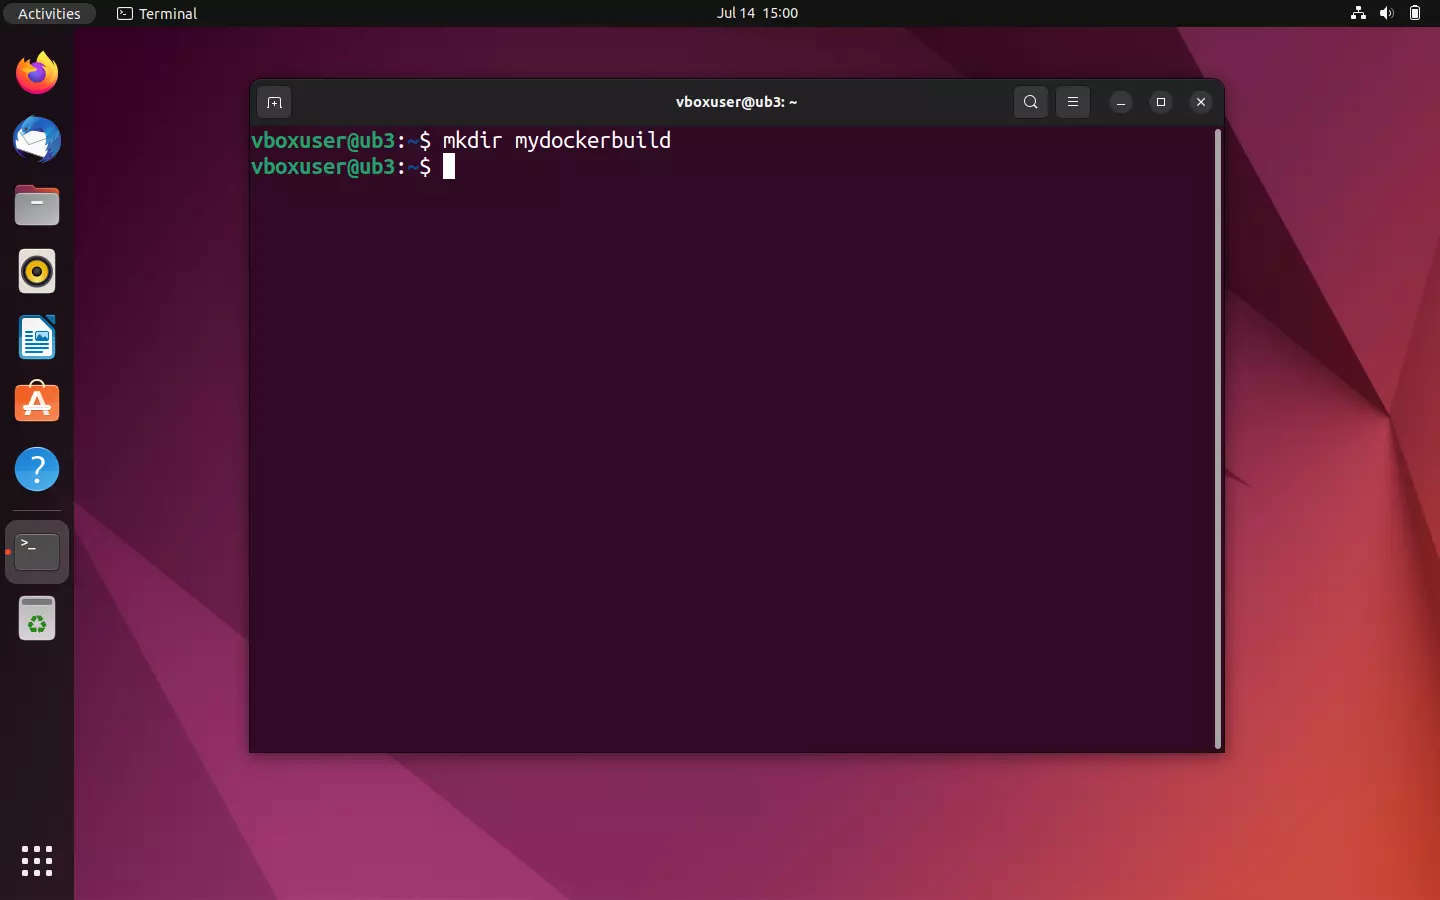Image resolution: width=1440 pixels, height=900 pixels.
Task: Click the Terminal app menu in top bar
Action: pyautogui.click(x=156, y=14)
